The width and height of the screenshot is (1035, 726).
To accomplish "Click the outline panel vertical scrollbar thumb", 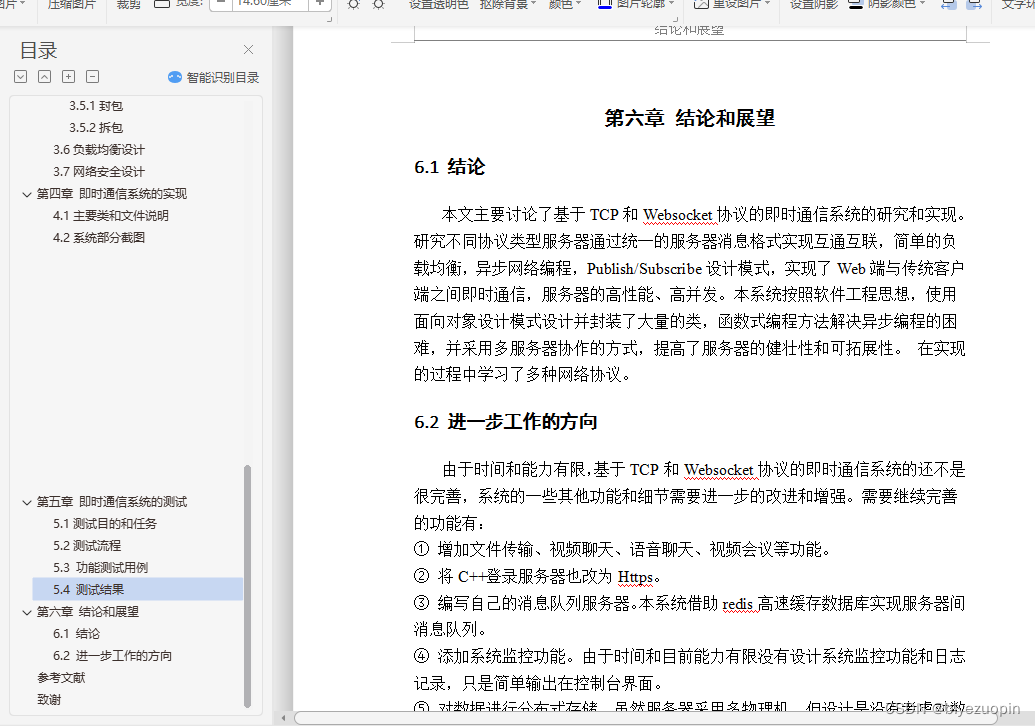I will pos(248,586).
